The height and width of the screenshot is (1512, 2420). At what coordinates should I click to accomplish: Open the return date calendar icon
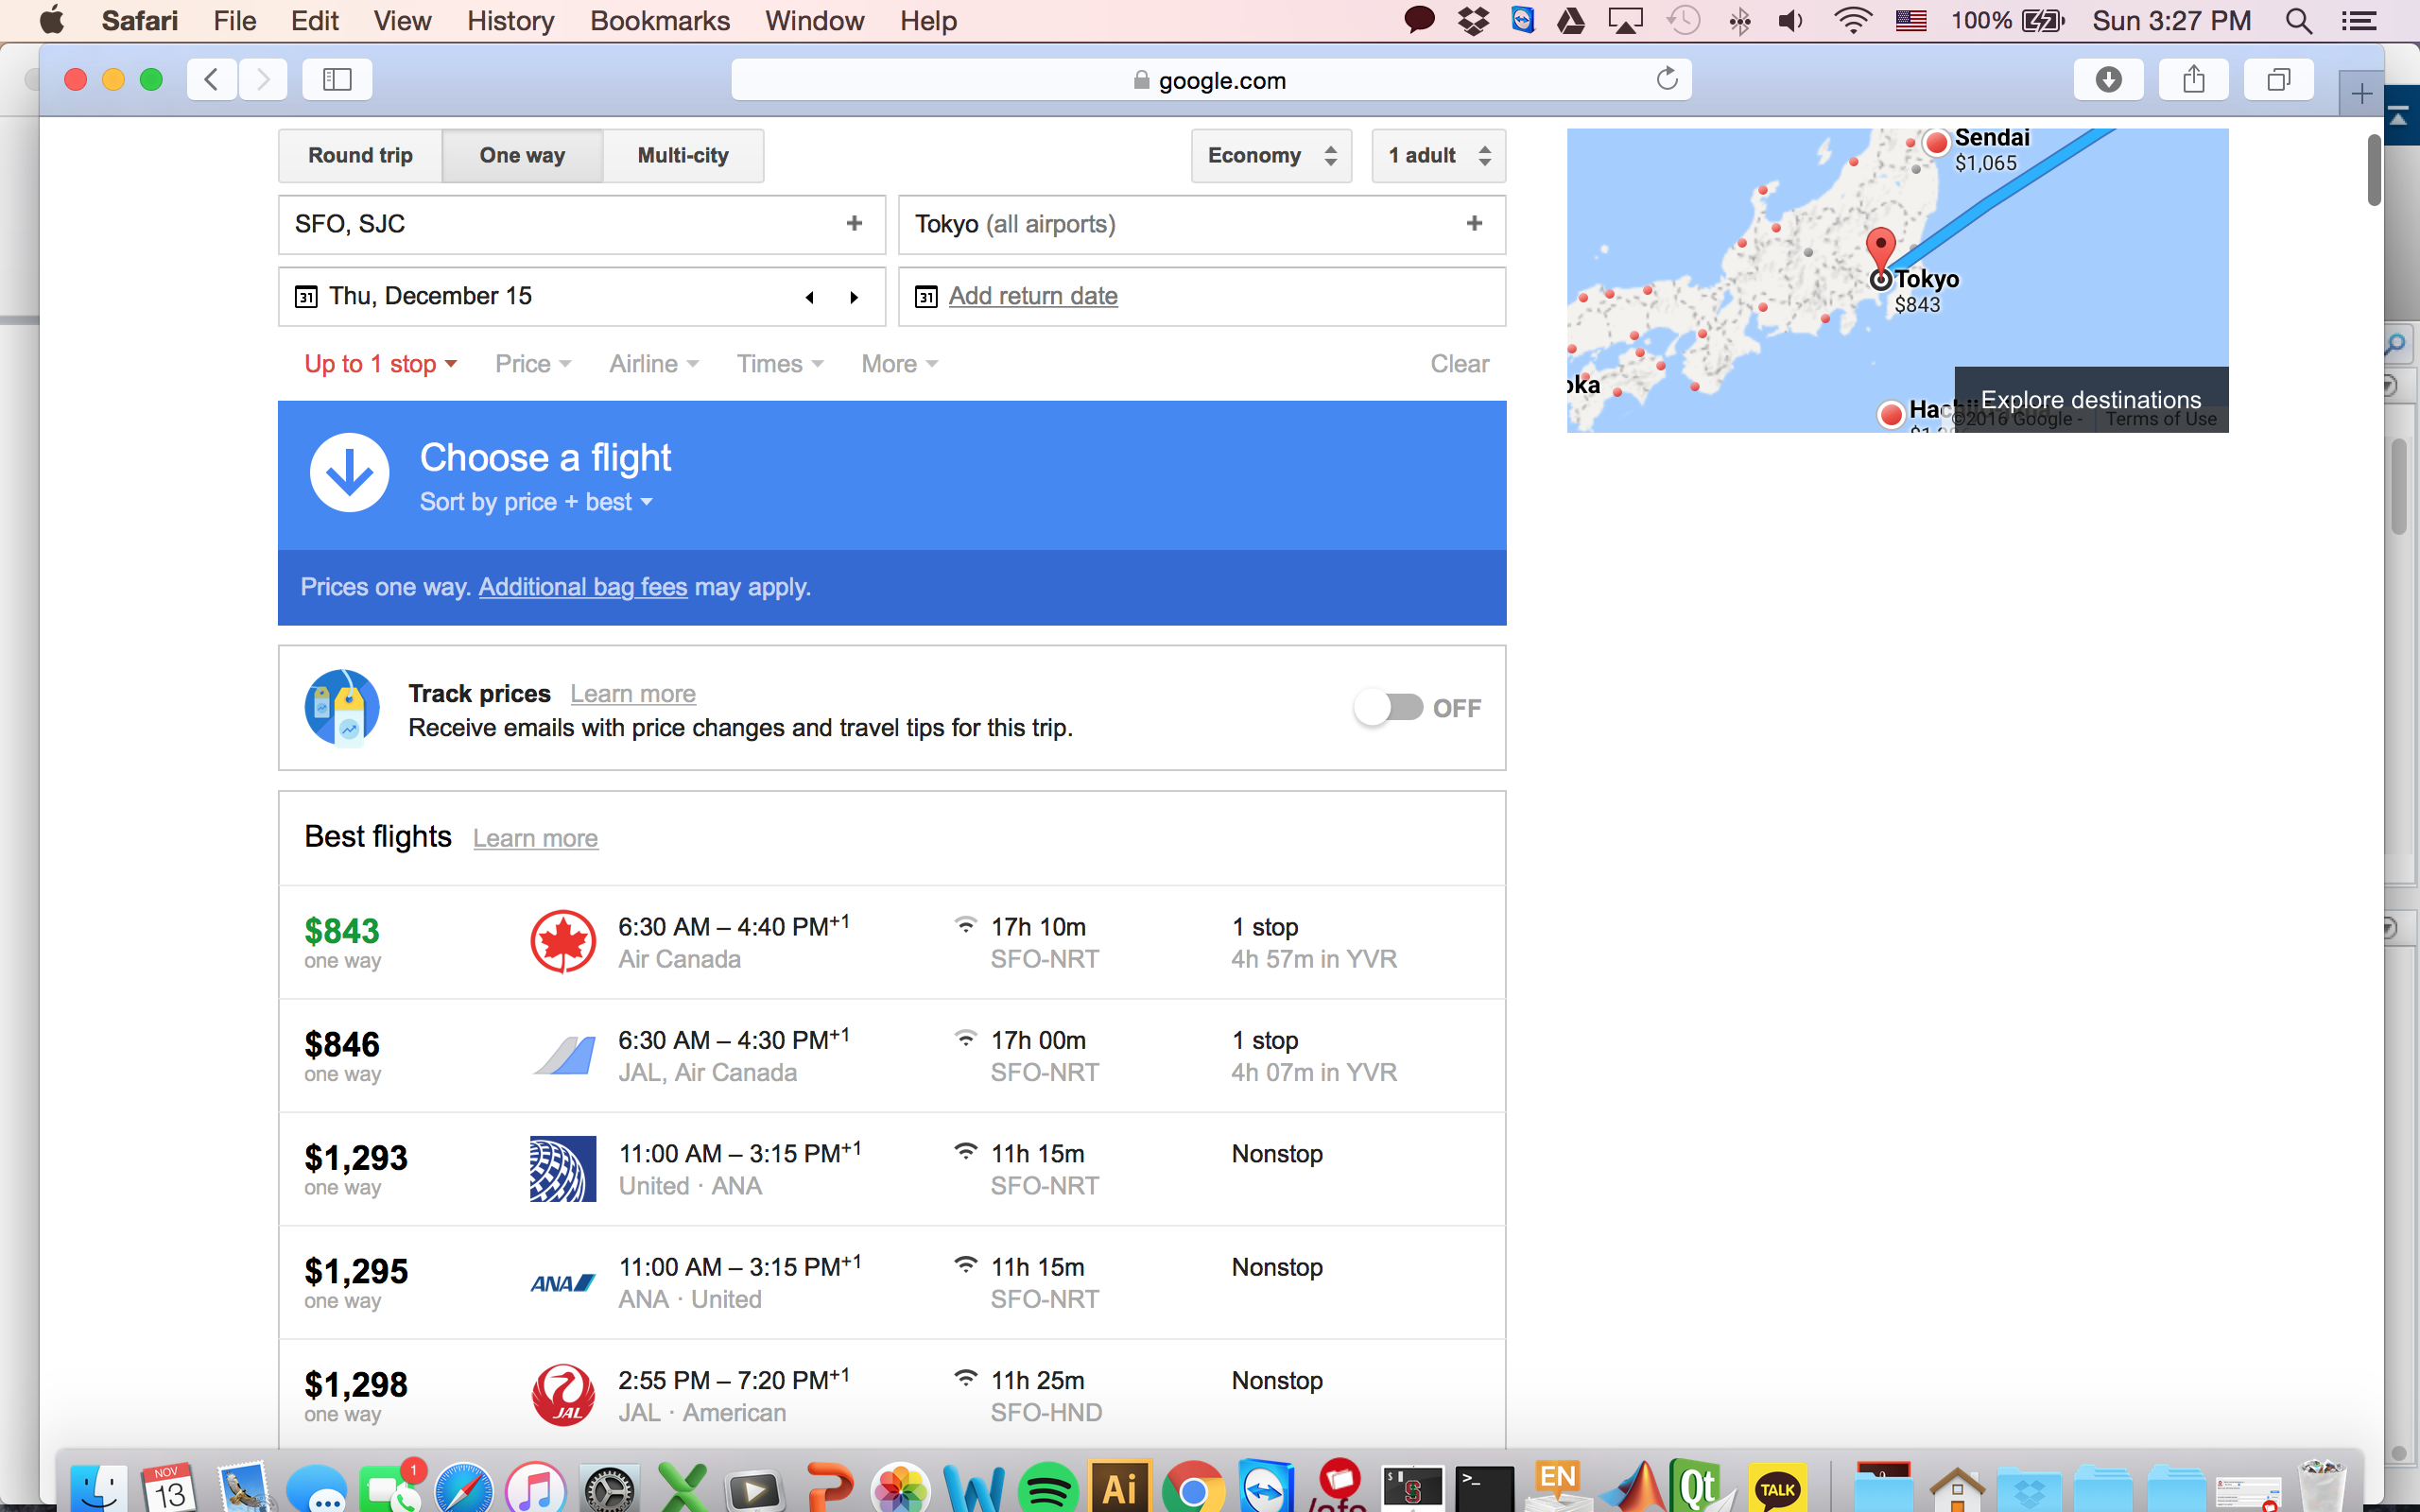click(x=926, y=297)
